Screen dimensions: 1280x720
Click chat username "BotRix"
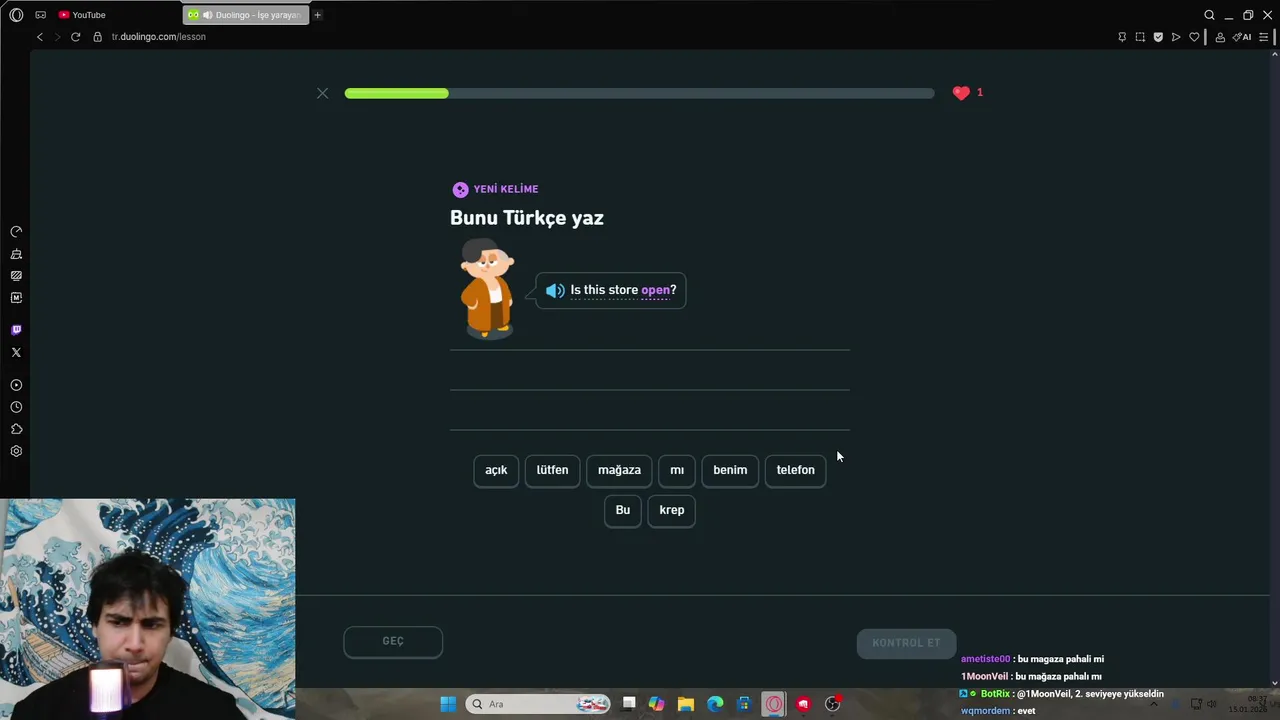995,694
